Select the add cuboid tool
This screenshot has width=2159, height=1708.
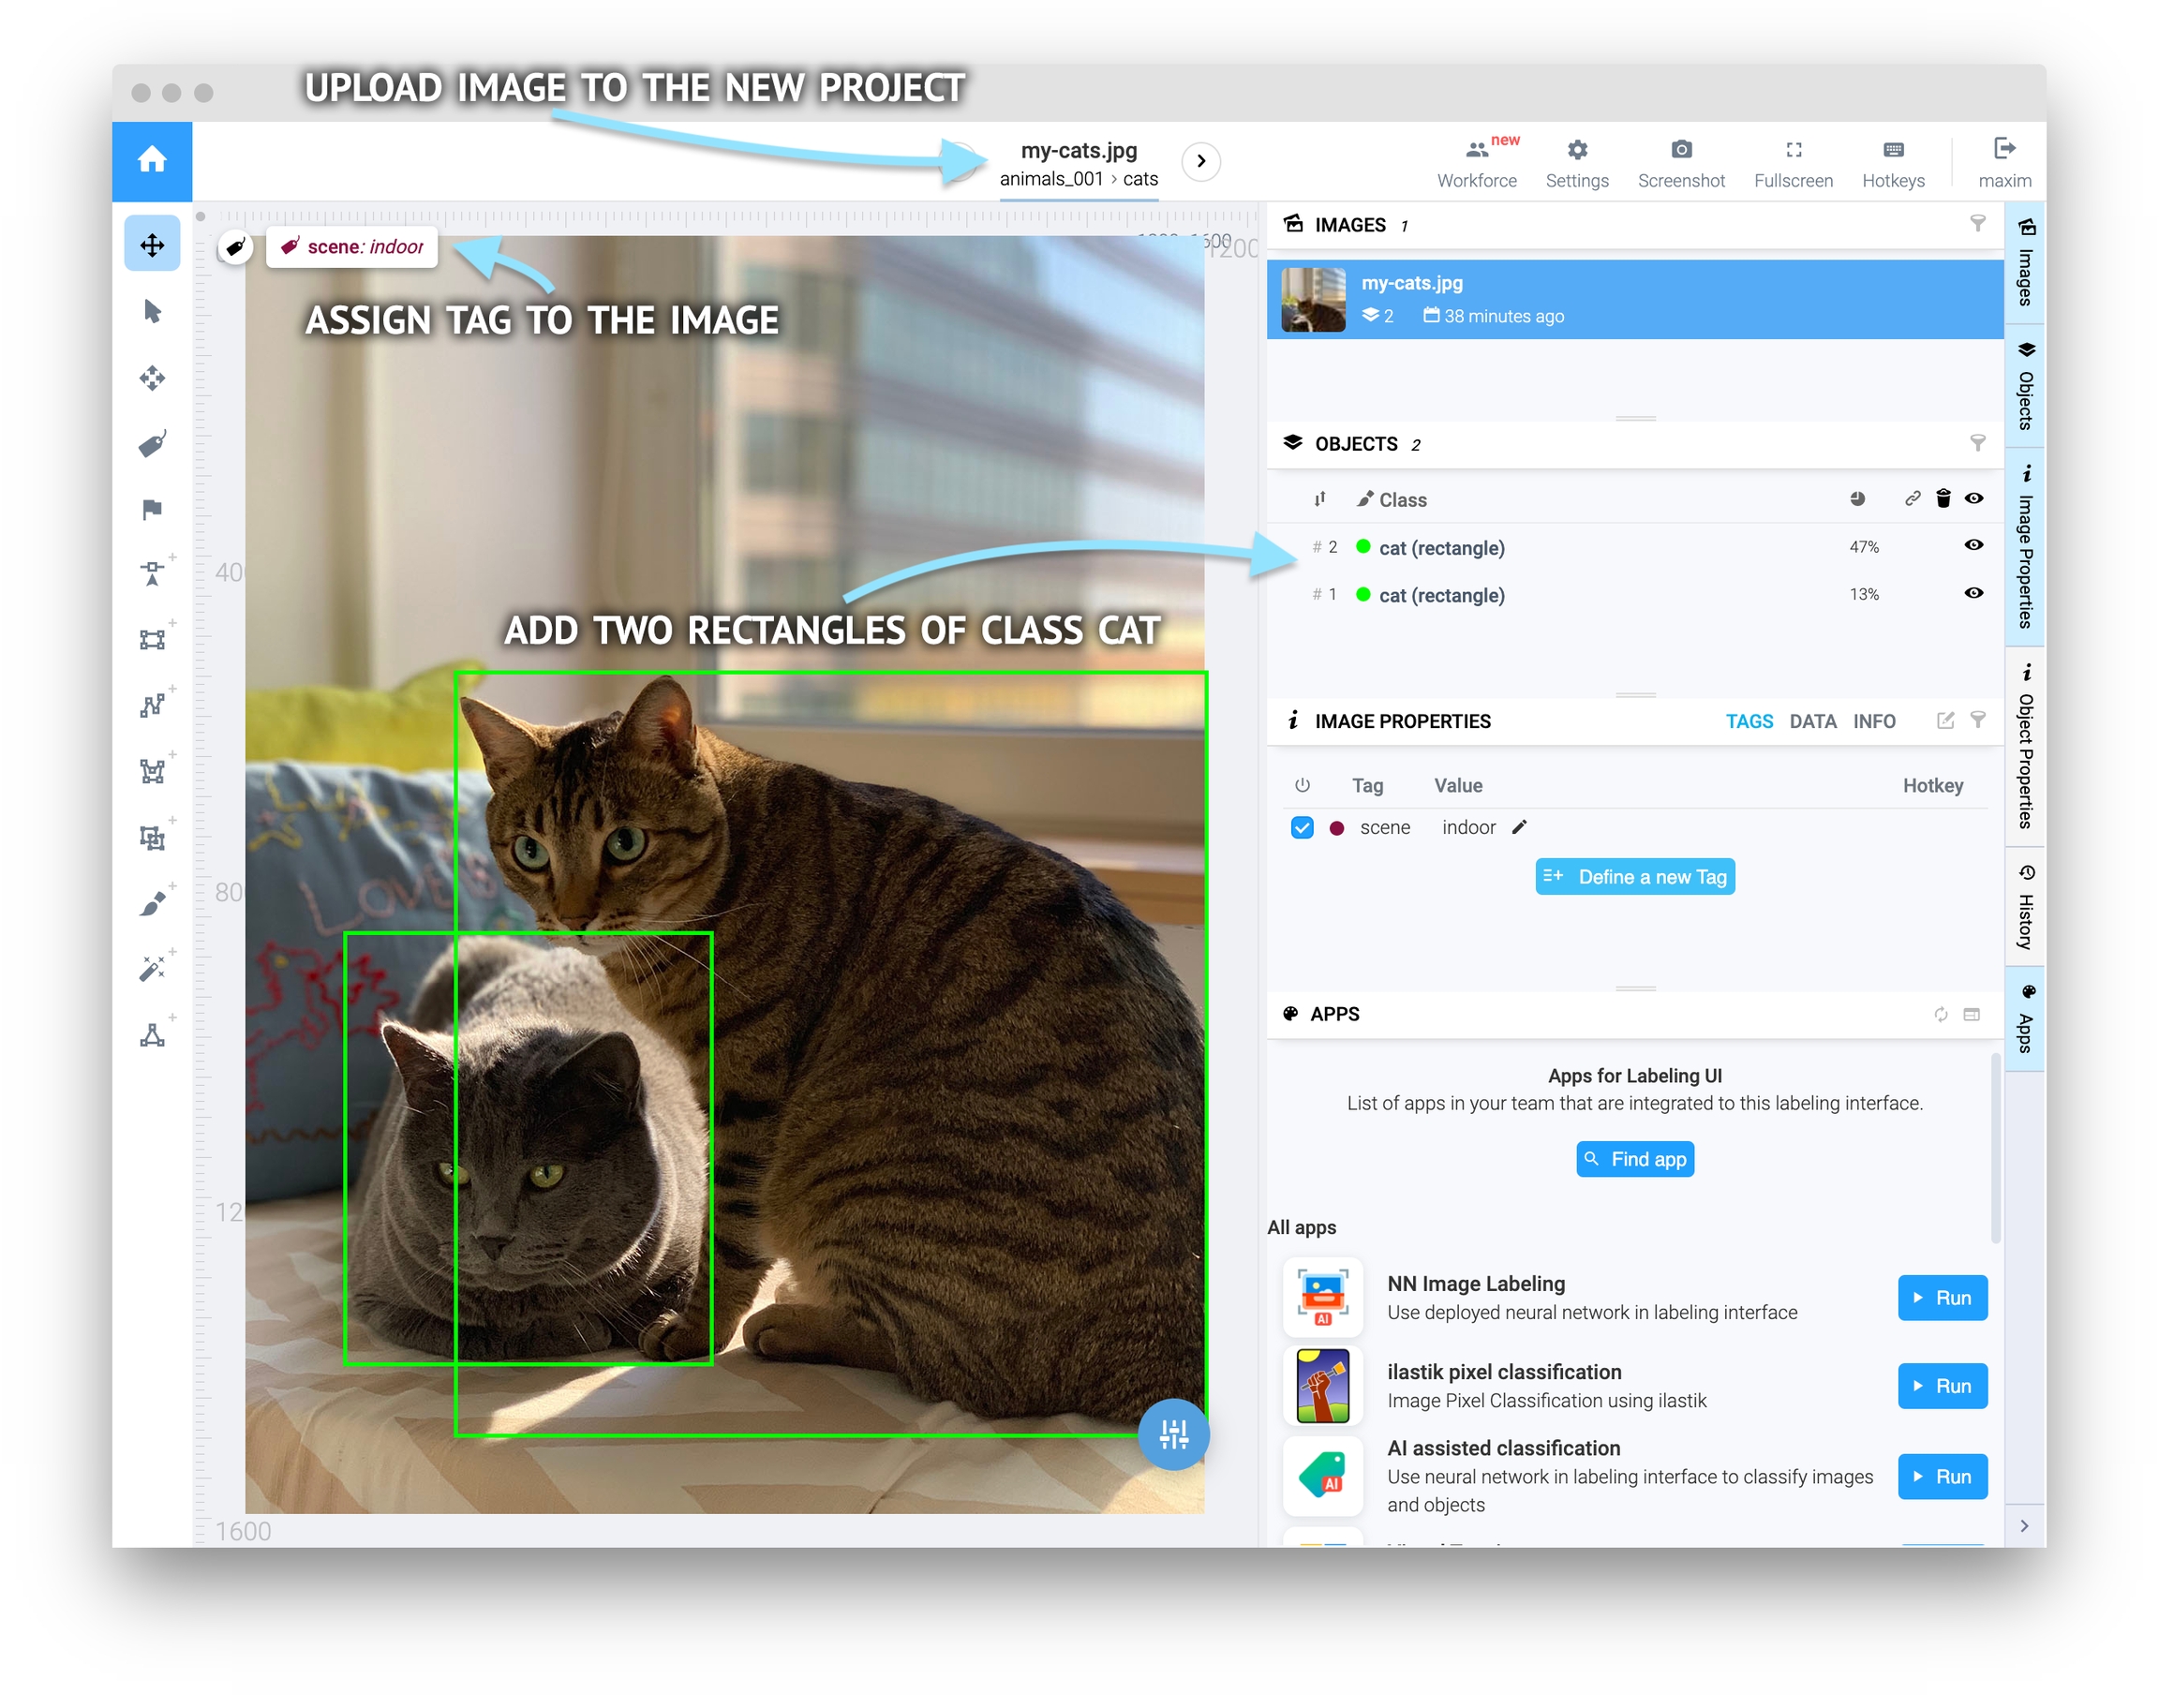pyautogui.click(x=152, y=838)
